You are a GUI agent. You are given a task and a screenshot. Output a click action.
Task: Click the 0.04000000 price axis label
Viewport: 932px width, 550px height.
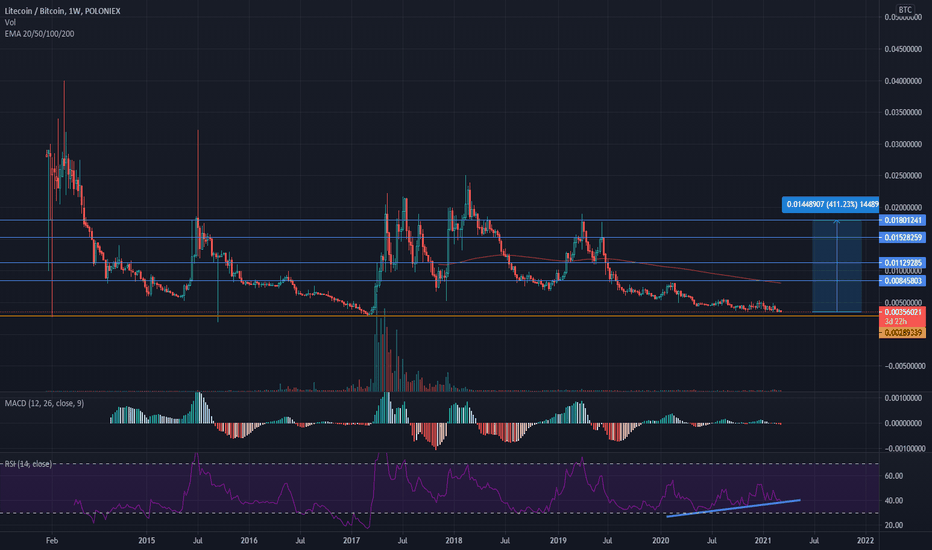coord(903,81)
